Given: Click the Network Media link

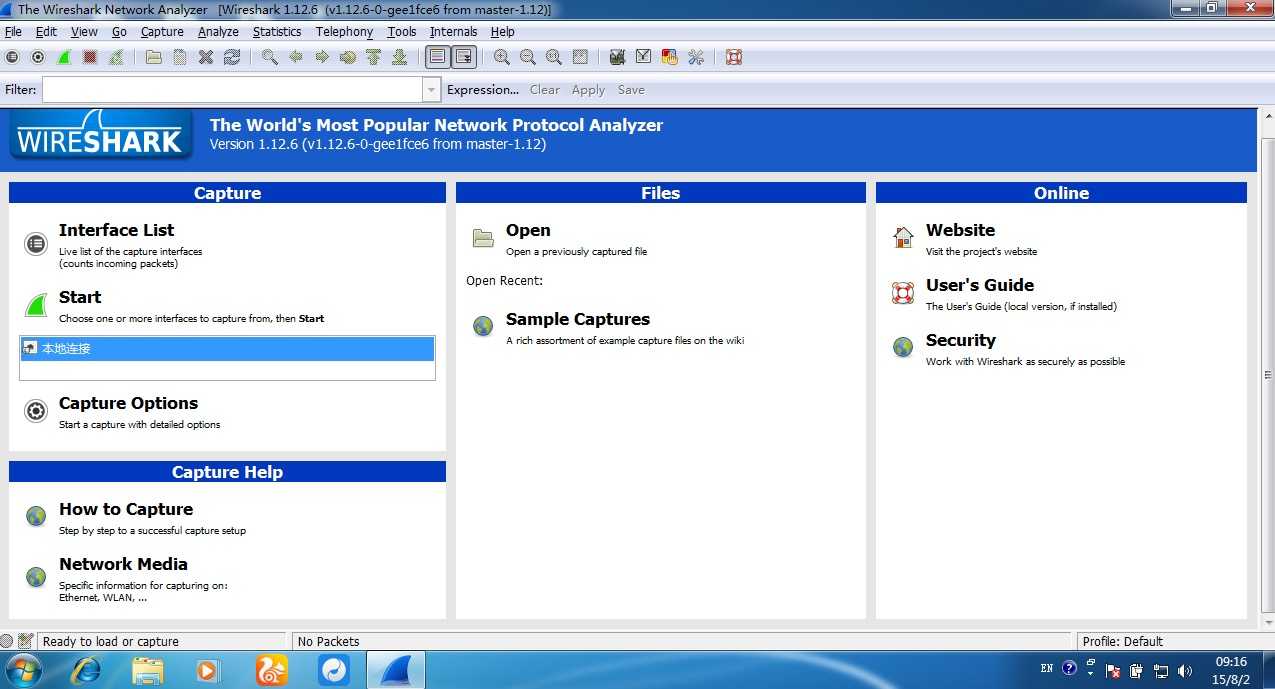Looking at the screenshot, I should pyautogui.click(x=123, y=564).
